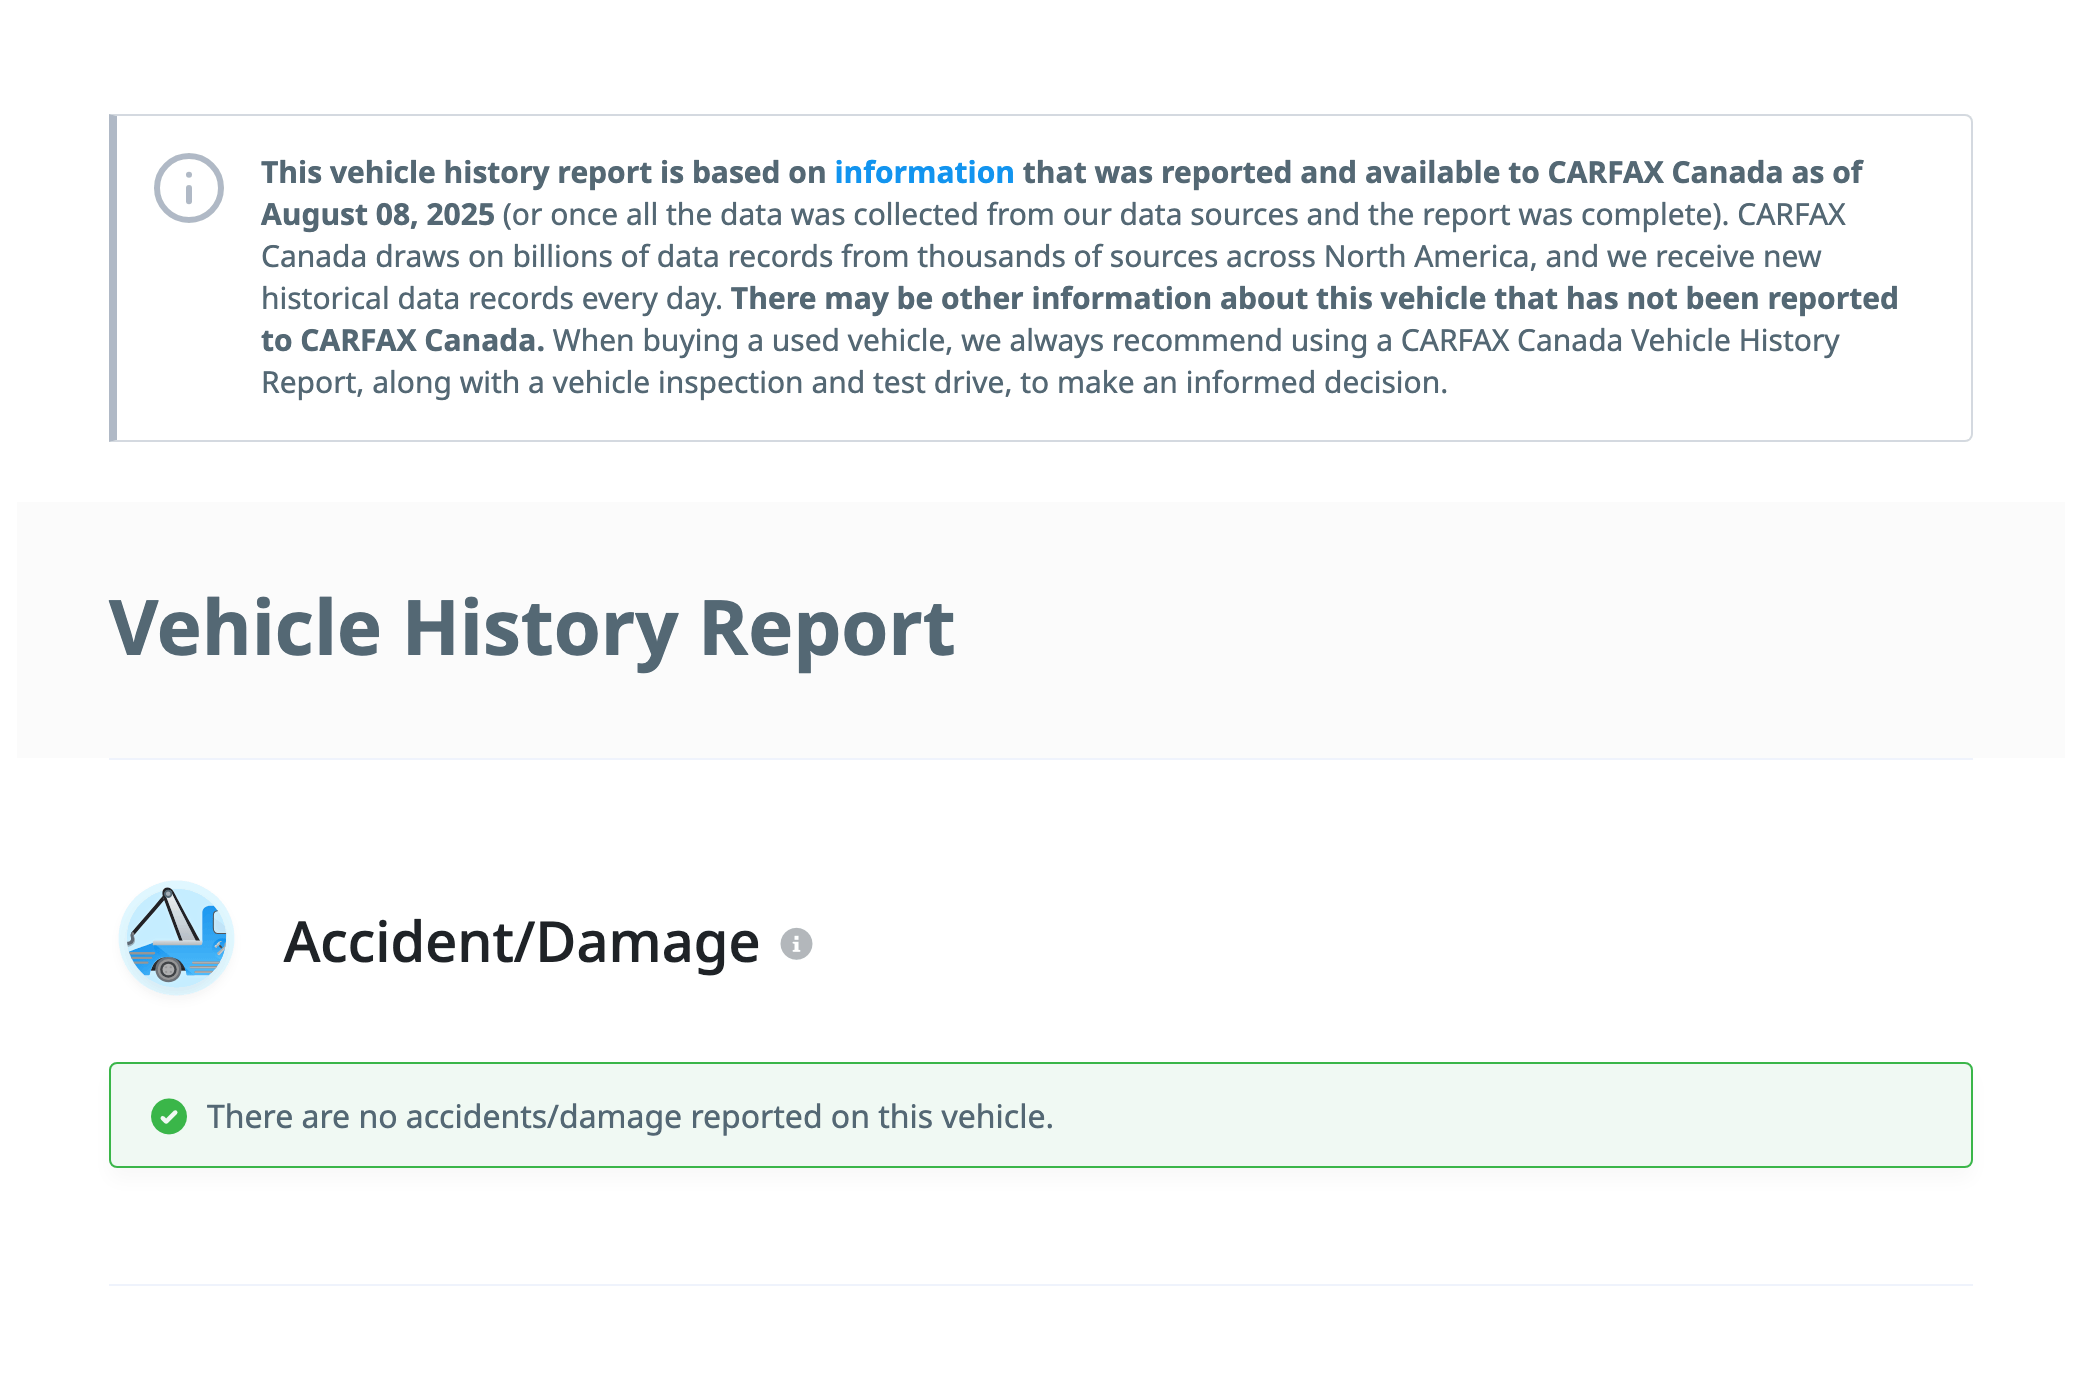
Task: Click the text "Canada draws on billions of data records"
Action: pyautogui.click(x=545, y=256)
